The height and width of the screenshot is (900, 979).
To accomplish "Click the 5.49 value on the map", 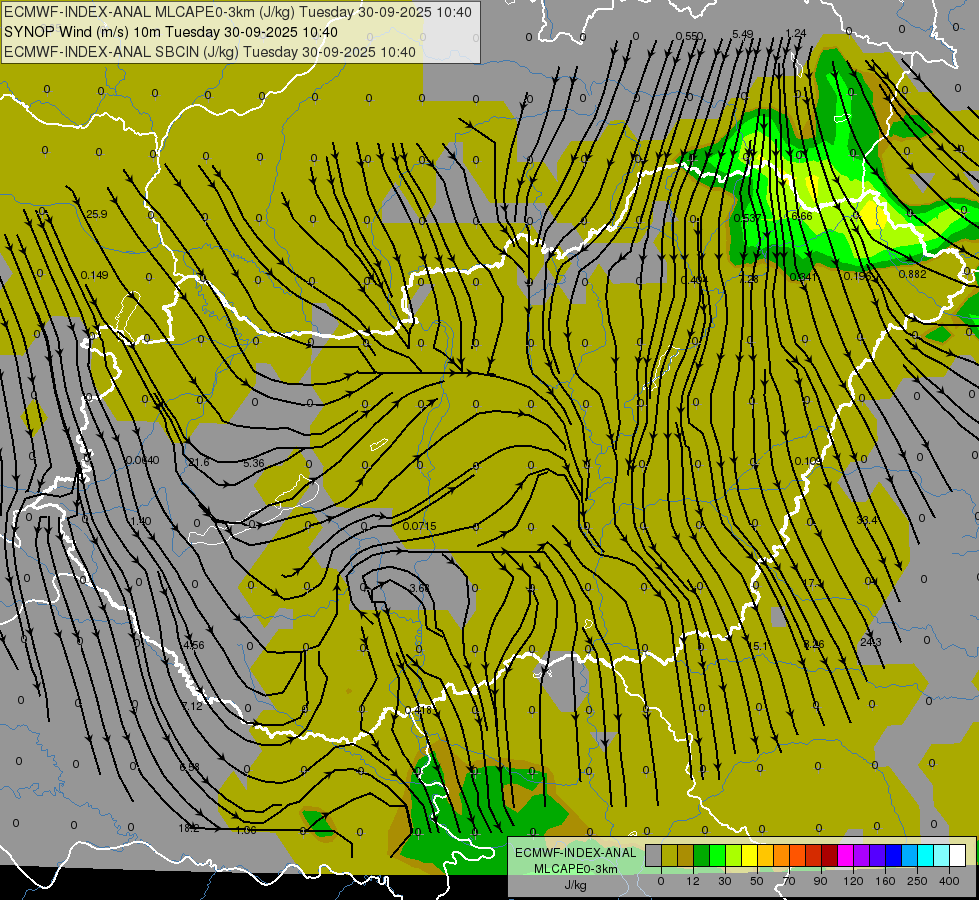I will [x=742, y=34].
